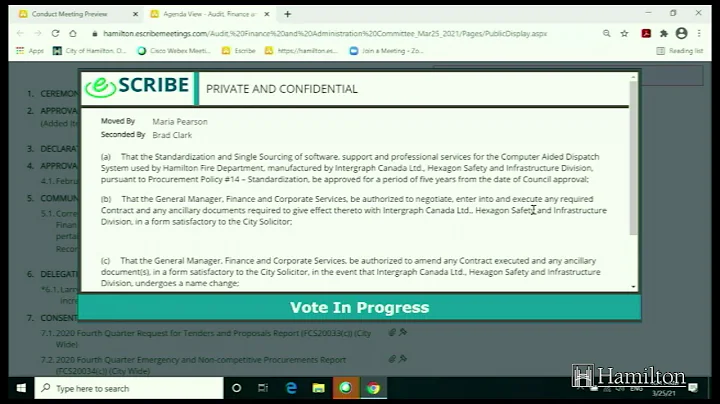Click the scroll down arrow in motion dialog
Image resolution: width=720 pixels, height=404 pixels.
pyautogui.click(x=634, y=286)
